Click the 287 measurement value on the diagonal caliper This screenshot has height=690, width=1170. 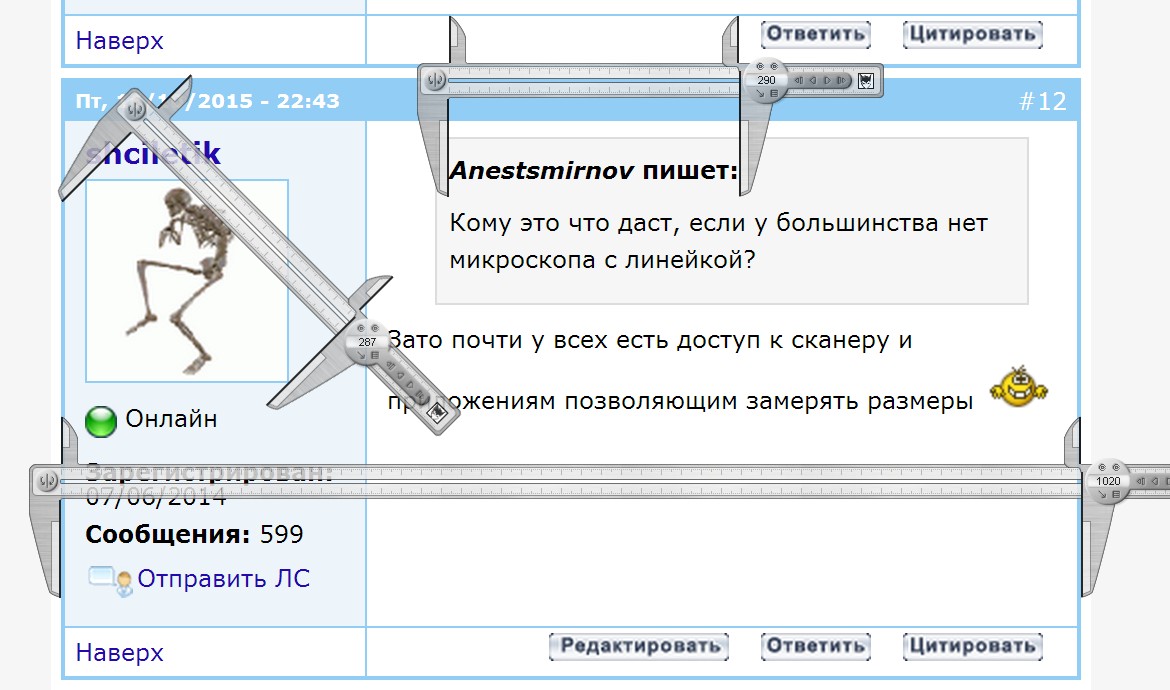point(367,342)
